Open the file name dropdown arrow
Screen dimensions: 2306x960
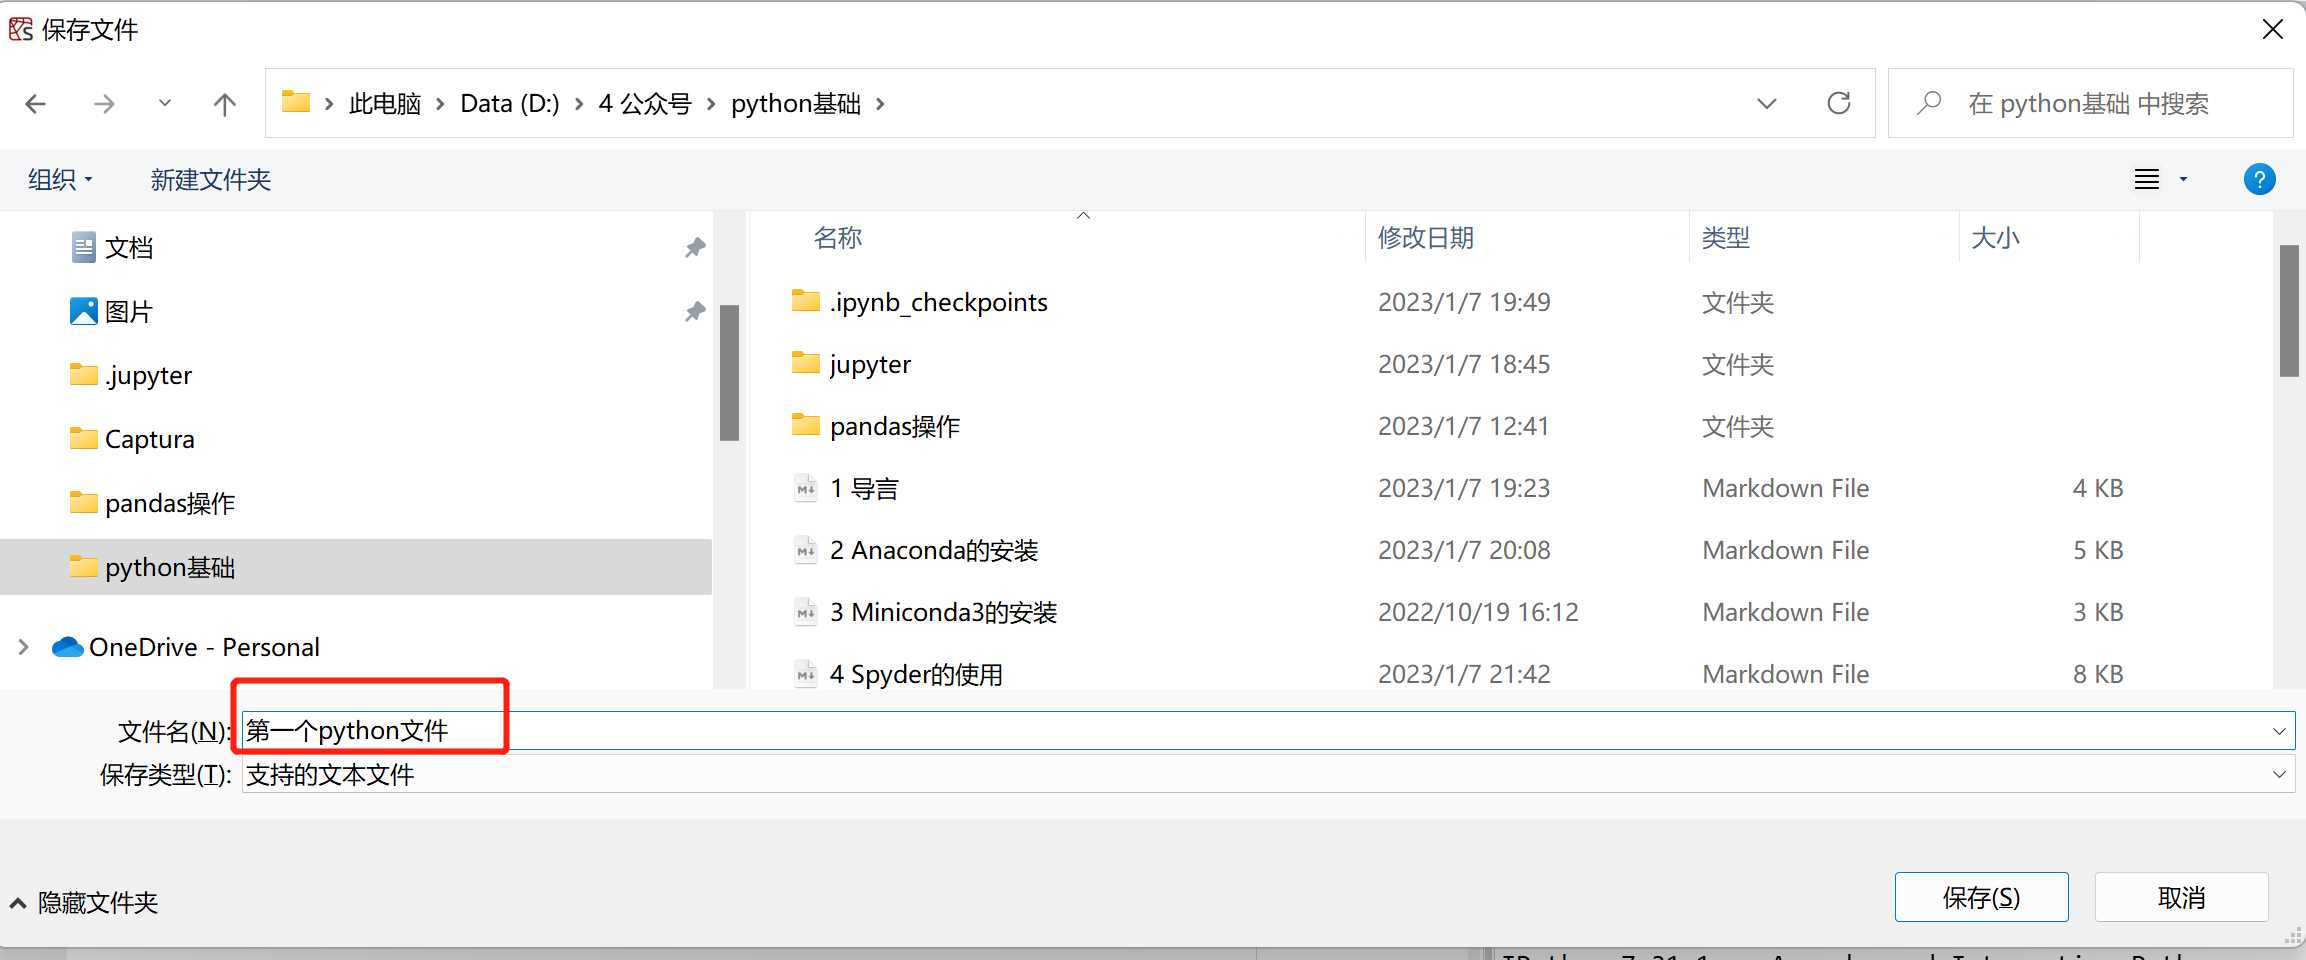(x=2280, y=730)
